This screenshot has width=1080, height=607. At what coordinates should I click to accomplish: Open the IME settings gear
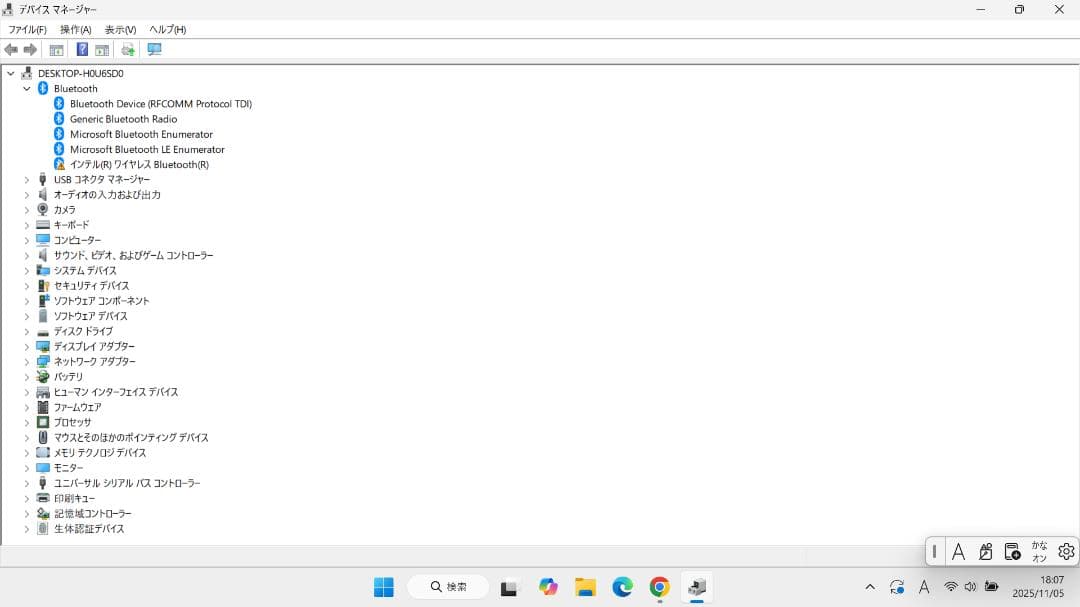pos(1066,551)
